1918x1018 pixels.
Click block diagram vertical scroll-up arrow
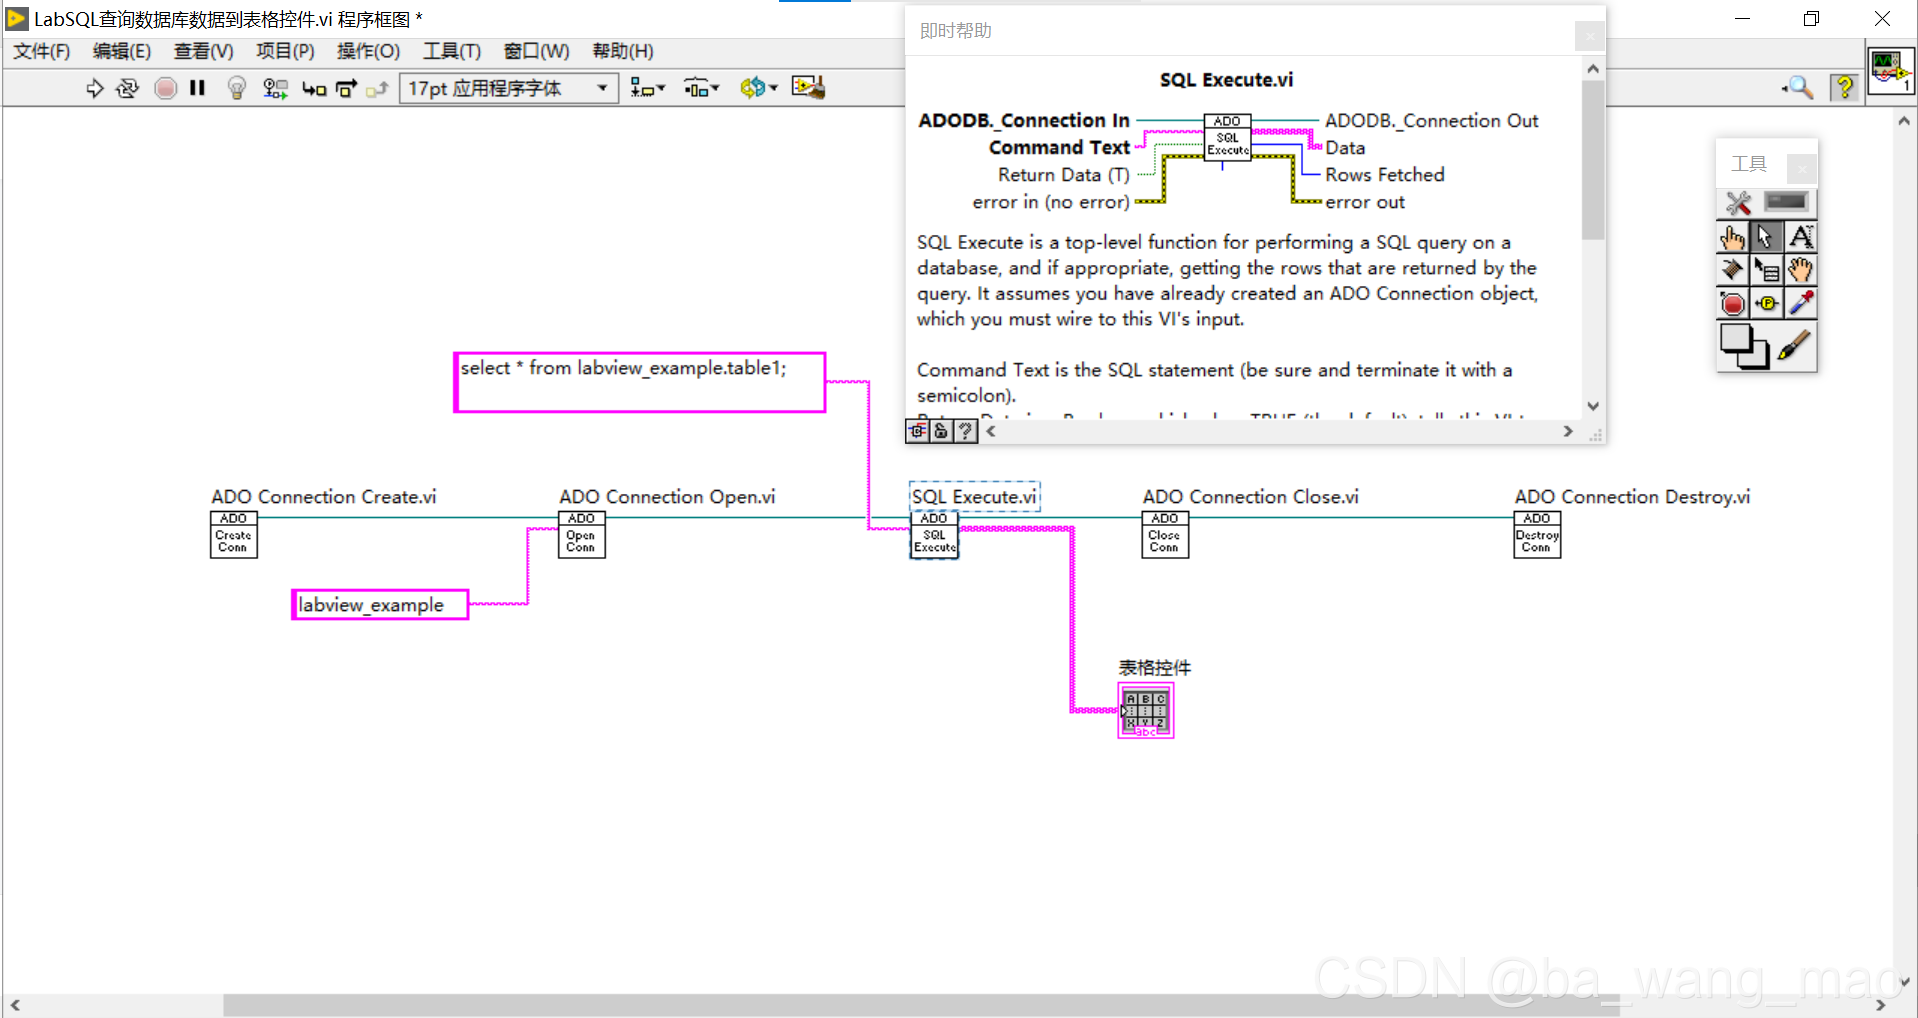(1903, 121)
